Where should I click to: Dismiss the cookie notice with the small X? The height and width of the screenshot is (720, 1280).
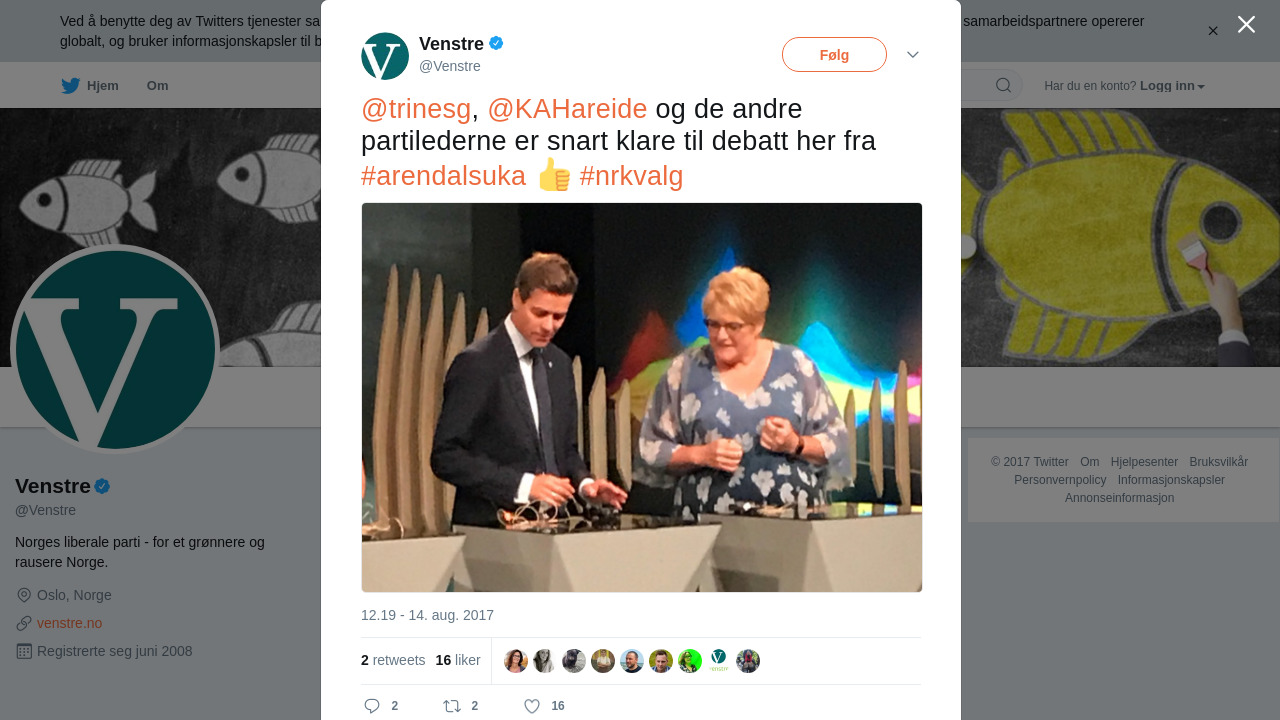click(x=1213, y=31)
